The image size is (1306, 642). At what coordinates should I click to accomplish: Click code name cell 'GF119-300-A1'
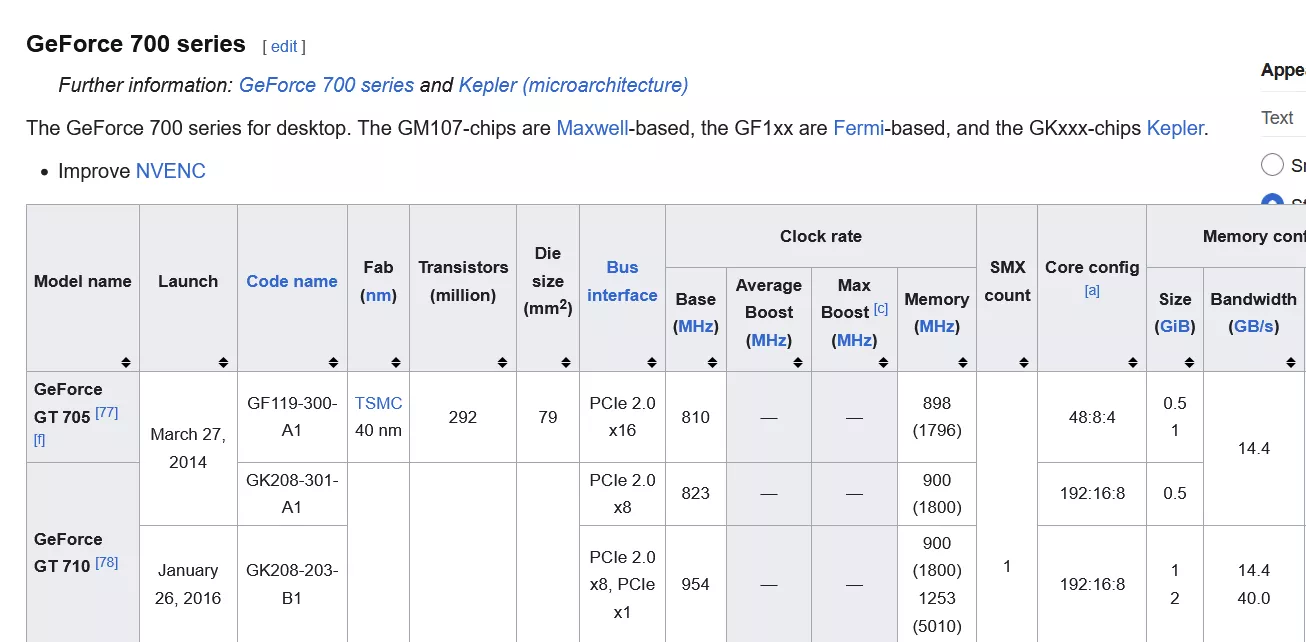click(292, 417)
